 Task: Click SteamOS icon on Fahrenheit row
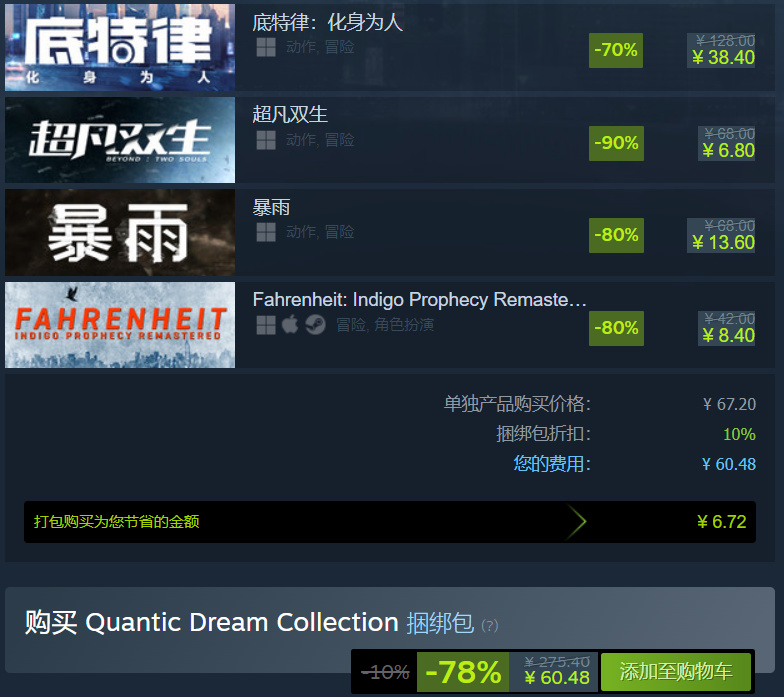click(x=315, y=325)
